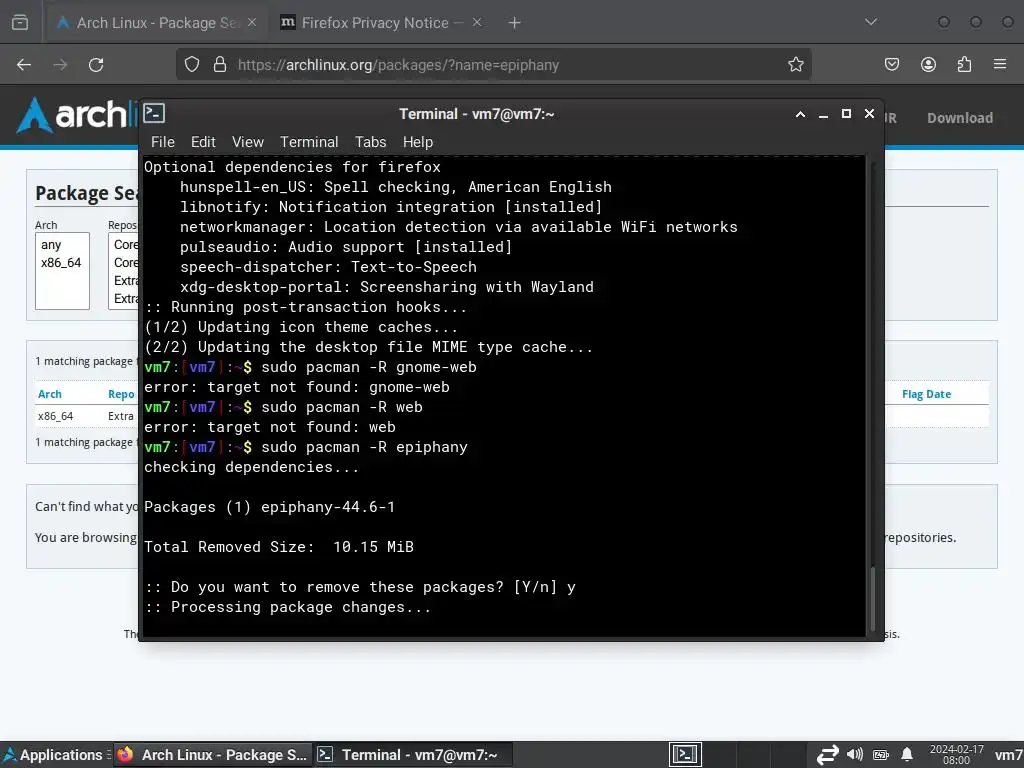1024x768 pixels.
Task: Click the vm7 user label in panel
Action: tap(1008, 755)
